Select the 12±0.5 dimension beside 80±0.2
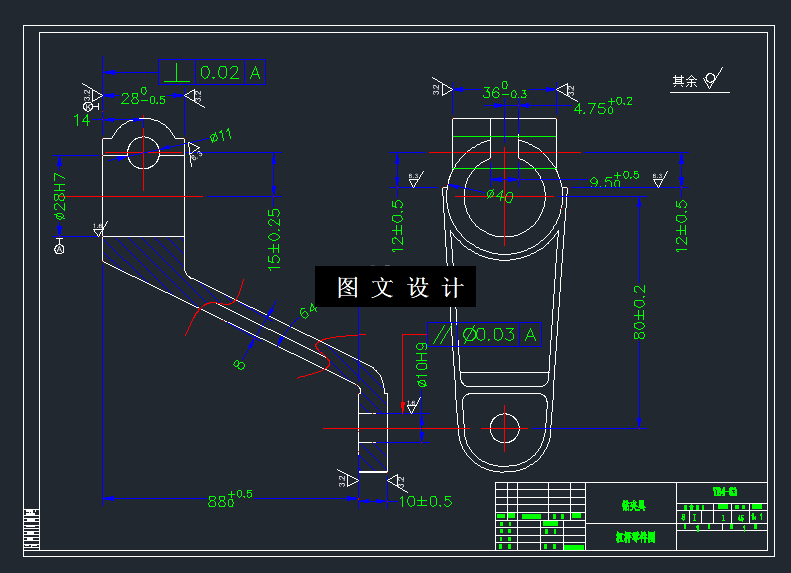 682,226
